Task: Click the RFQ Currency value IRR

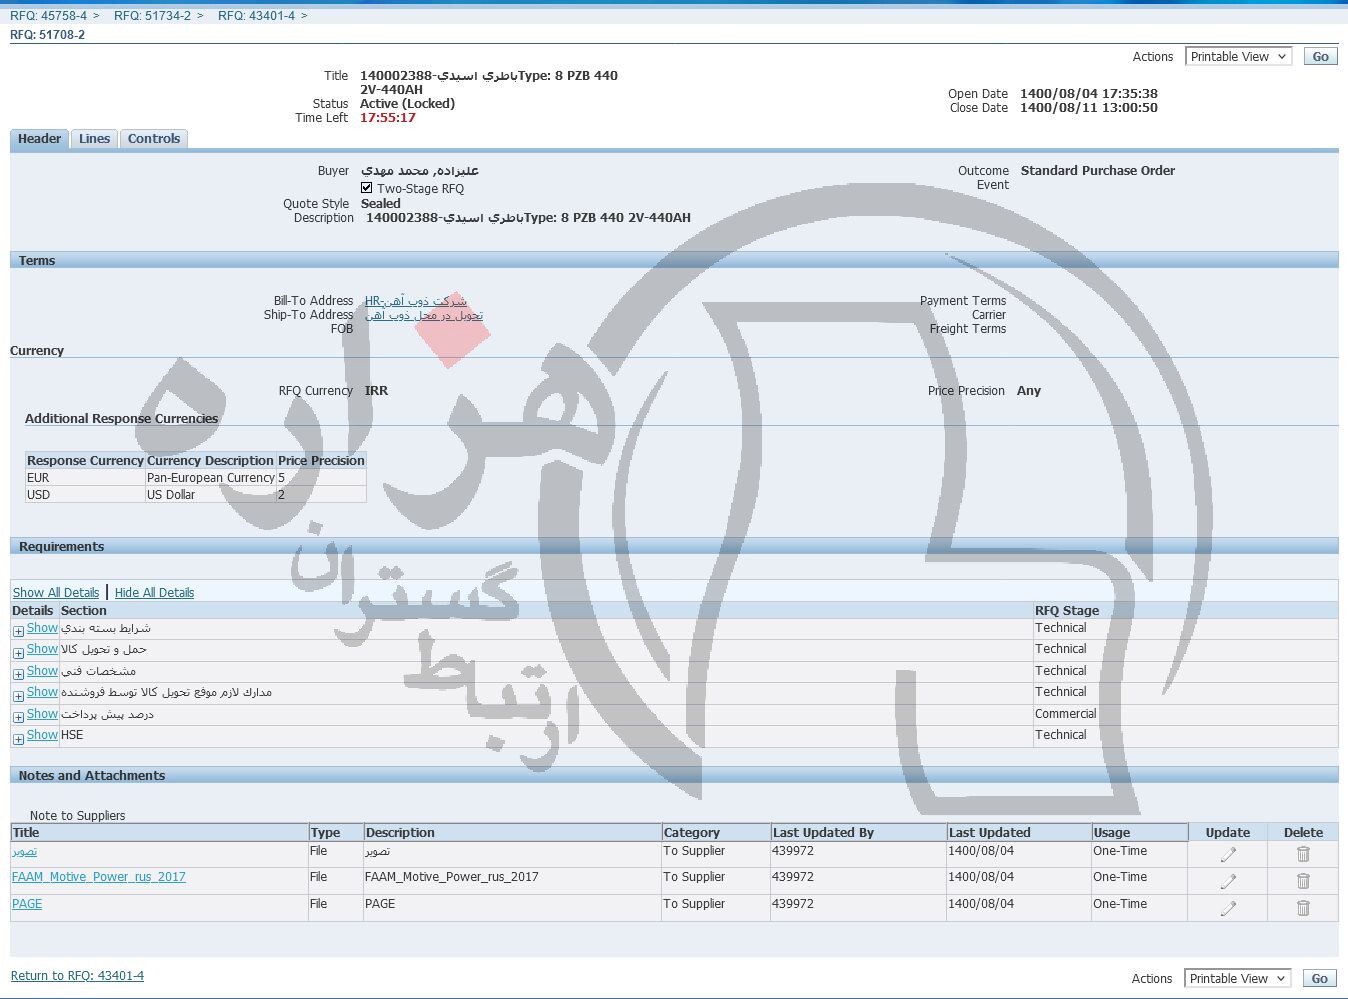Action: (x=376, y=391)
